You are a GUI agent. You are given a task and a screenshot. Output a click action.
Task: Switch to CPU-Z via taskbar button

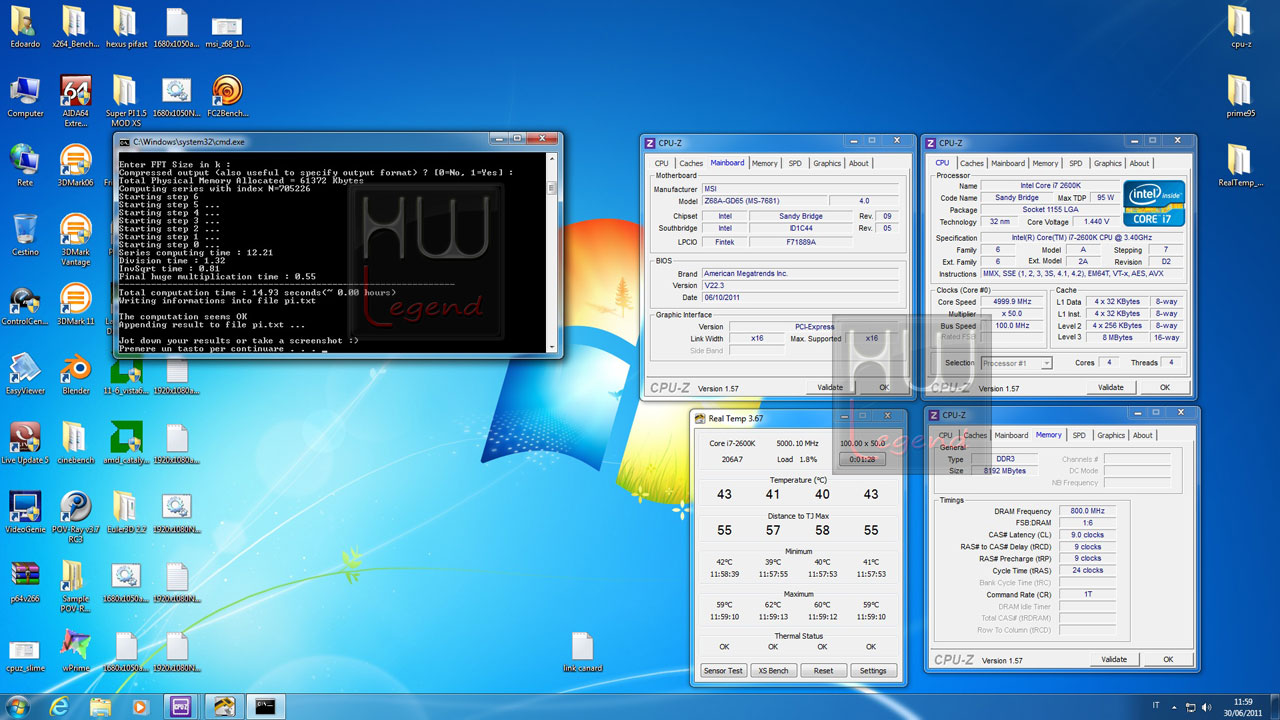pos(182,707)
